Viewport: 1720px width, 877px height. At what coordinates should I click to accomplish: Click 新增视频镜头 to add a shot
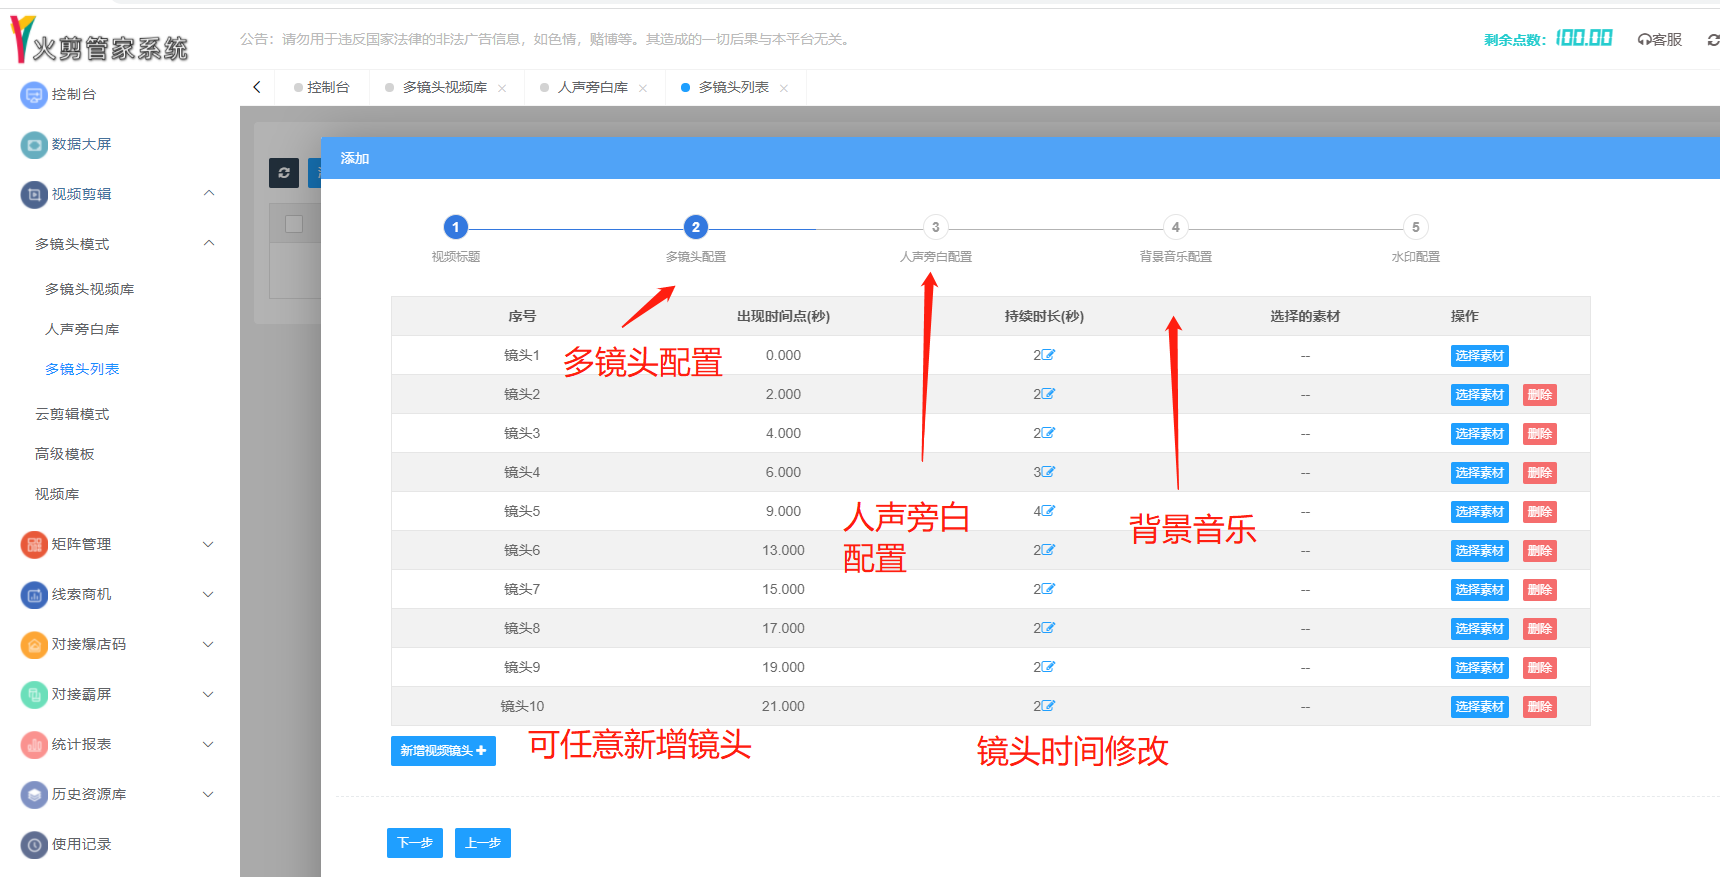tap(443, 751)
